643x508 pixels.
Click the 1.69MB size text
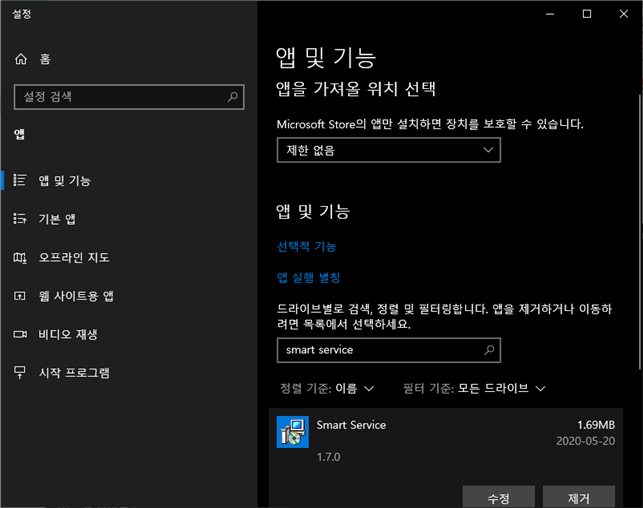point(596,425)
